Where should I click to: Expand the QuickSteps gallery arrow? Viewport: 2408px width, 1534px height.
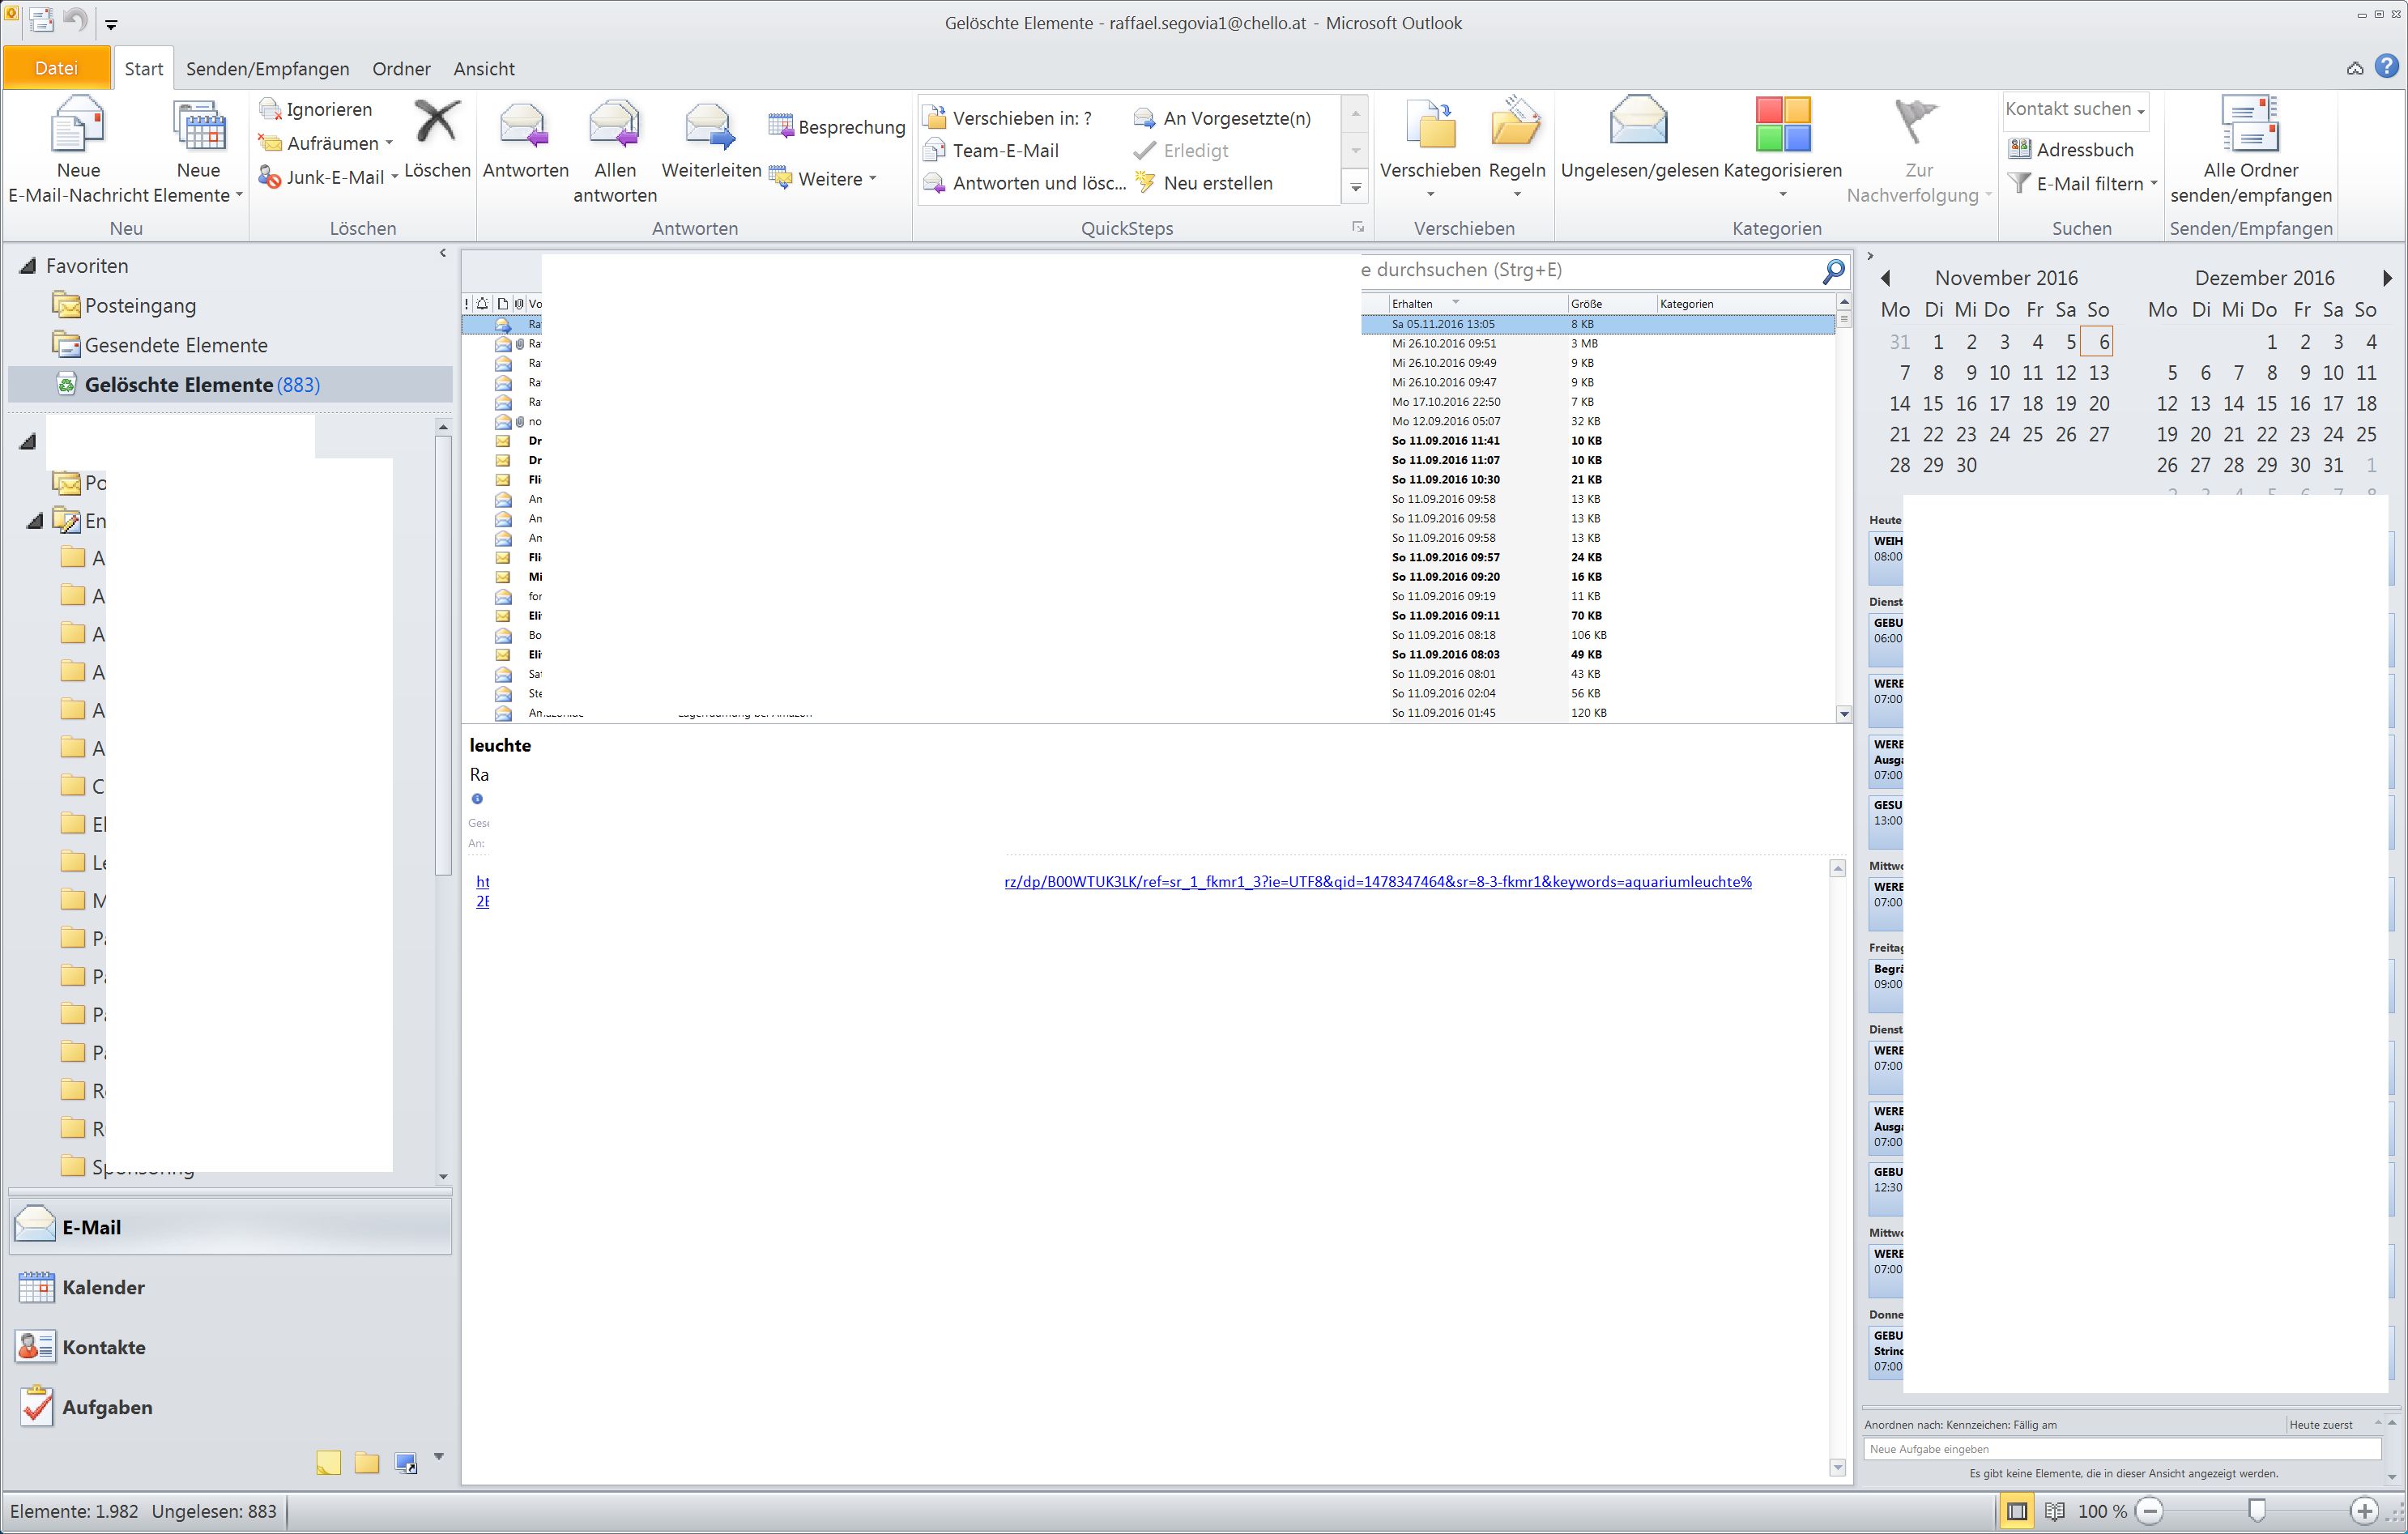(1355, 188)
